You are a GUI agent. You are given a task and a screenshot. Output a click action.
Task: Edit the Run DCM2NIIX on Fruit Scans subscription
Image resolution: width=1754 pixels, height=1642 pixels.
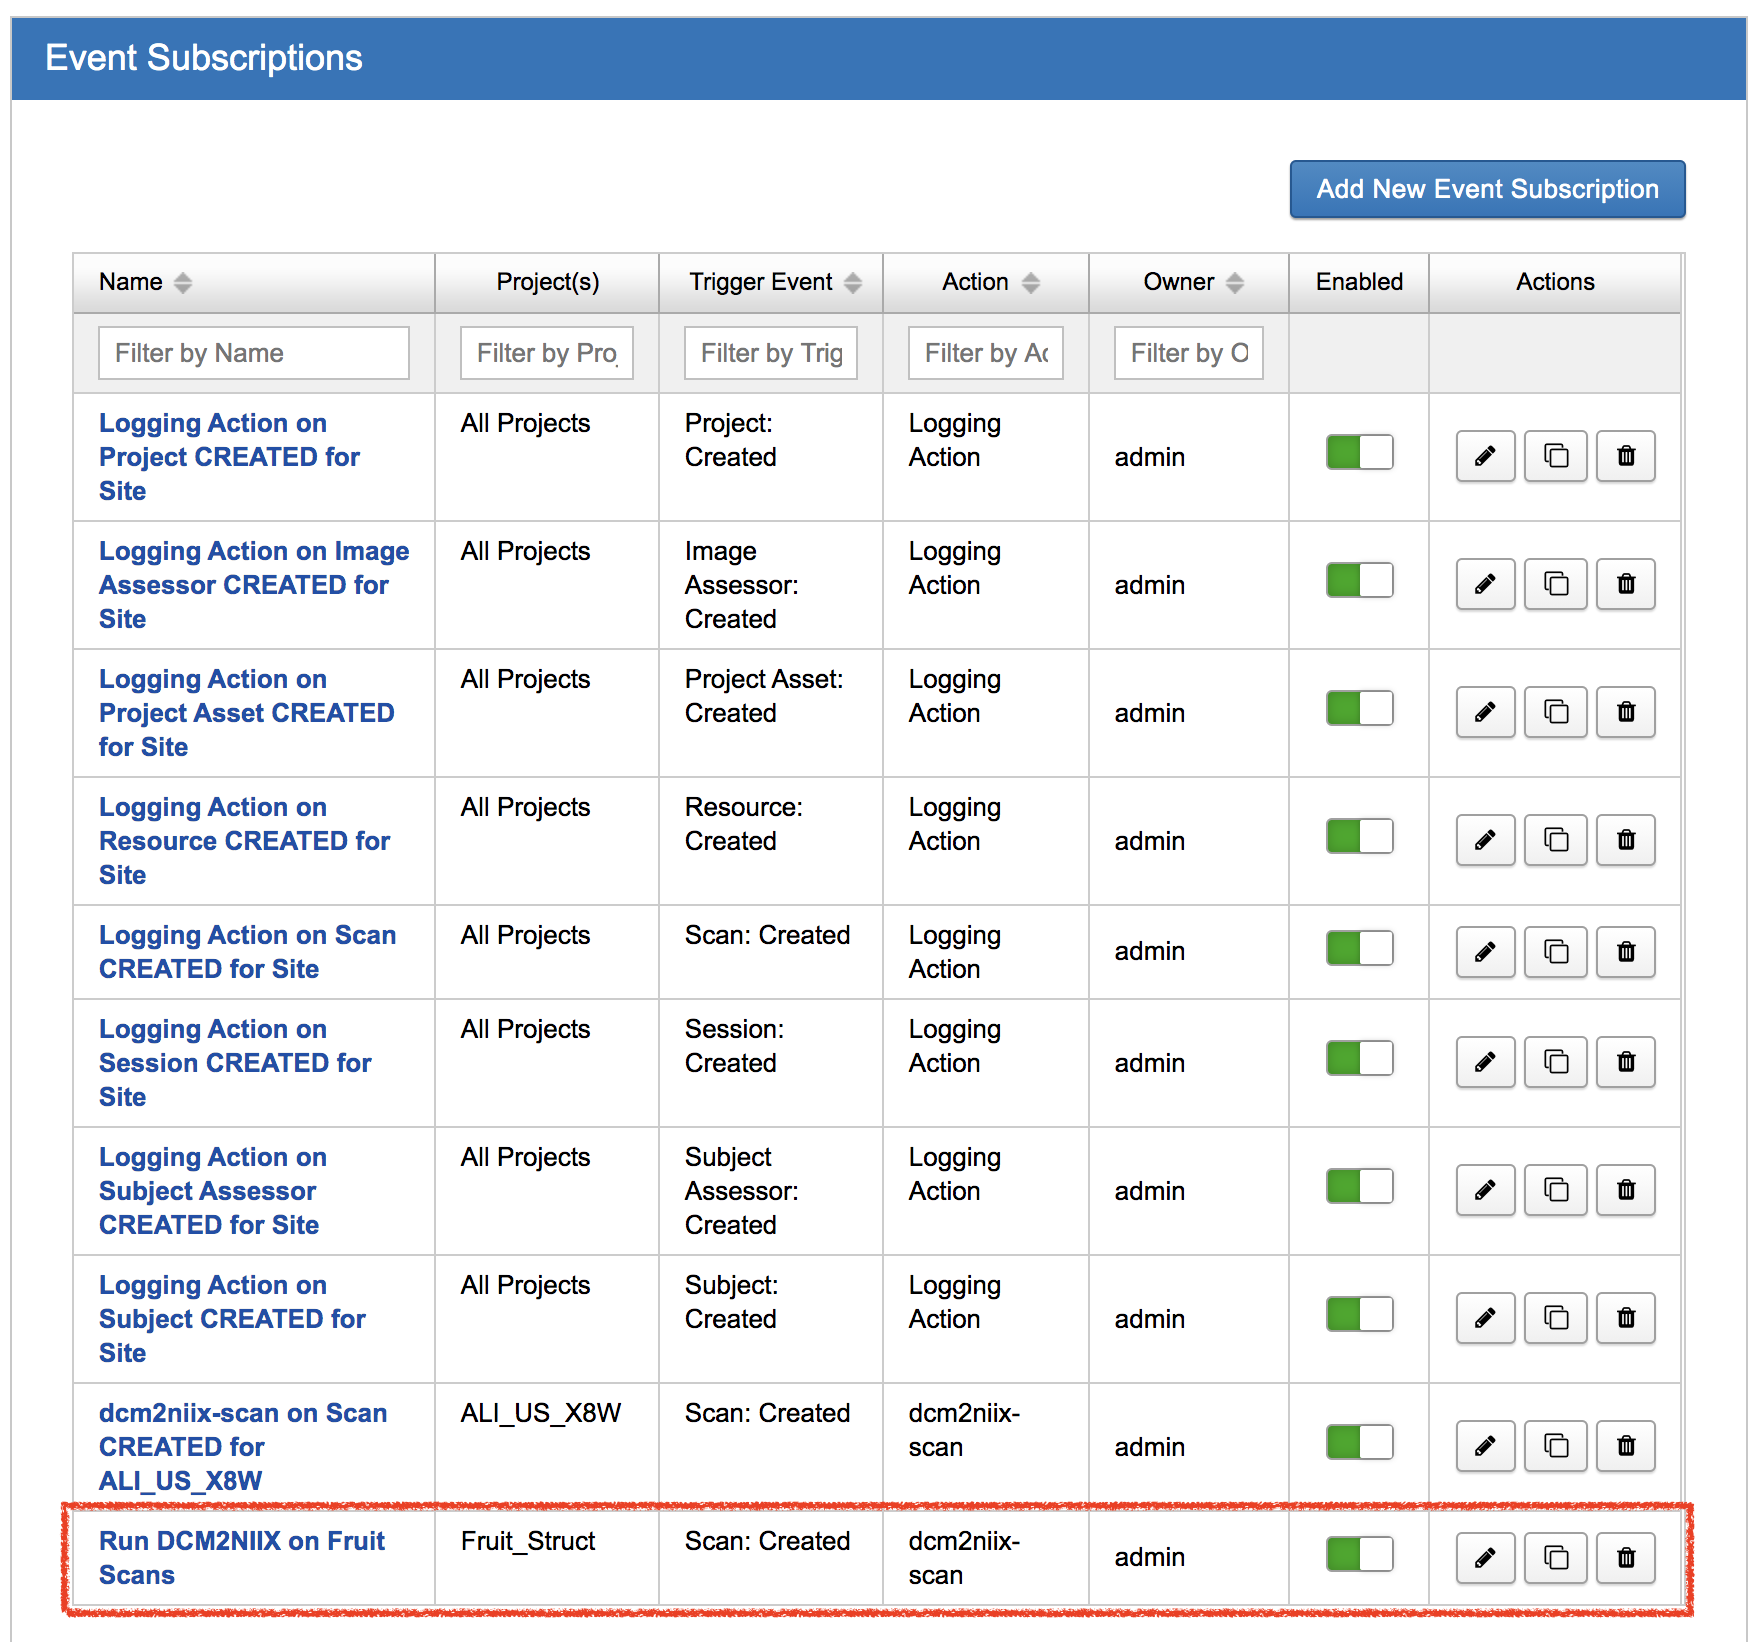coord(1485,1557)
